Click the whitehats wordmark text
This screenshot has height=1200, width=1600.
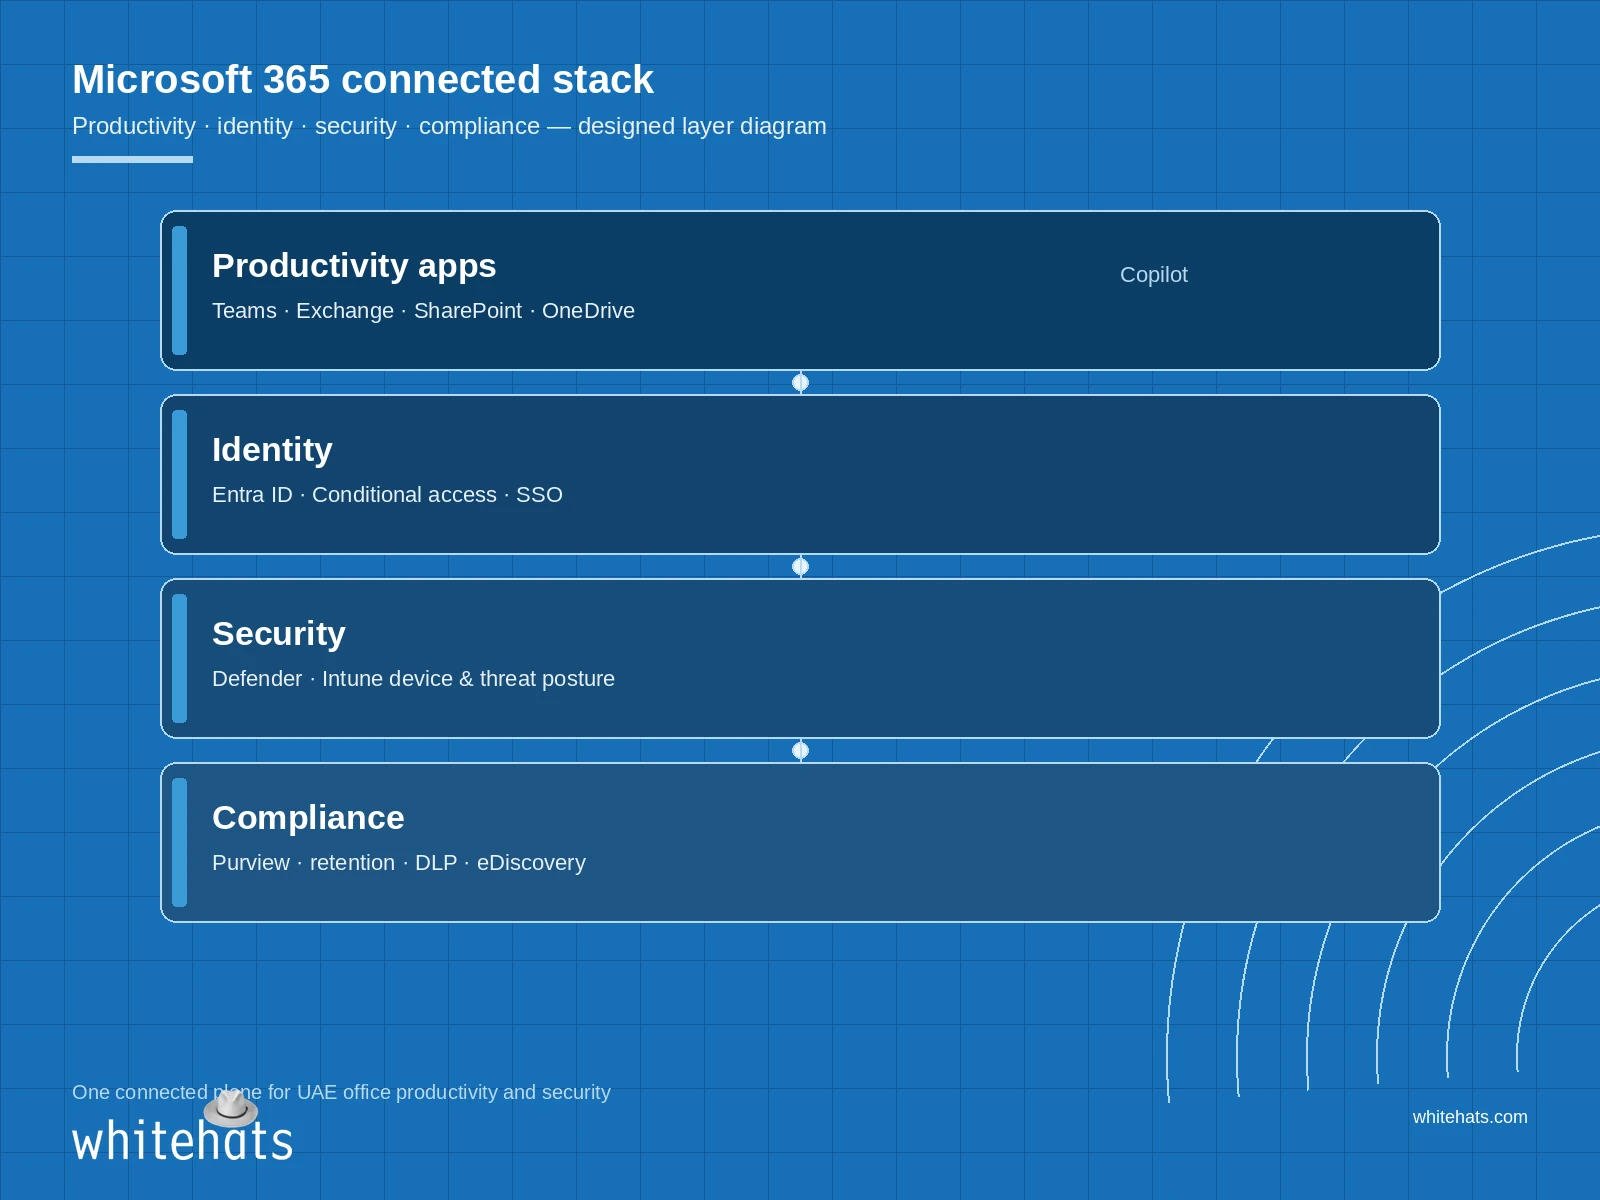point(182,1141)
